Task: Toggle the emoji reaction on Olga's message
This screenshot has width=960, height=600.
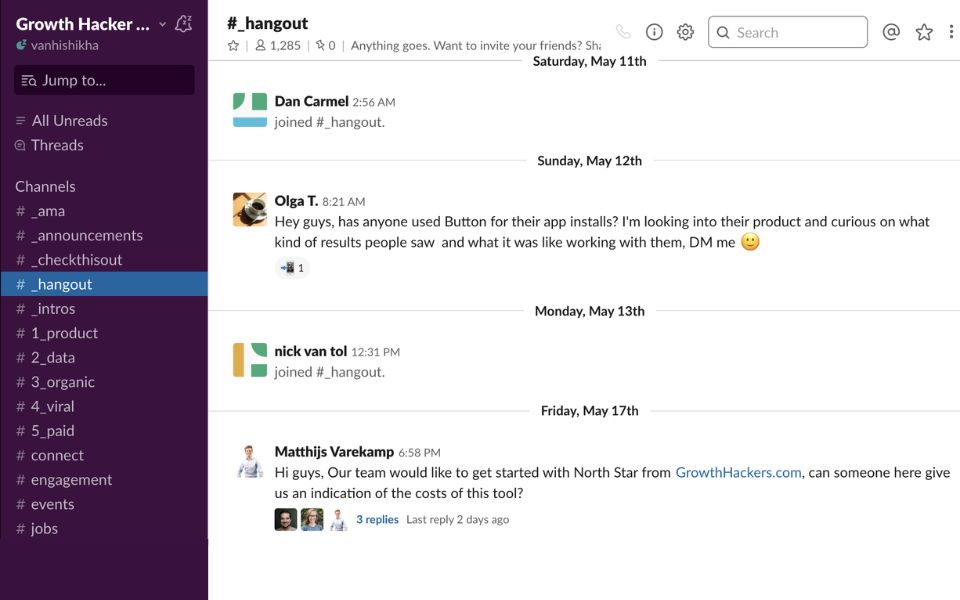Action: [x=292, y=268]
